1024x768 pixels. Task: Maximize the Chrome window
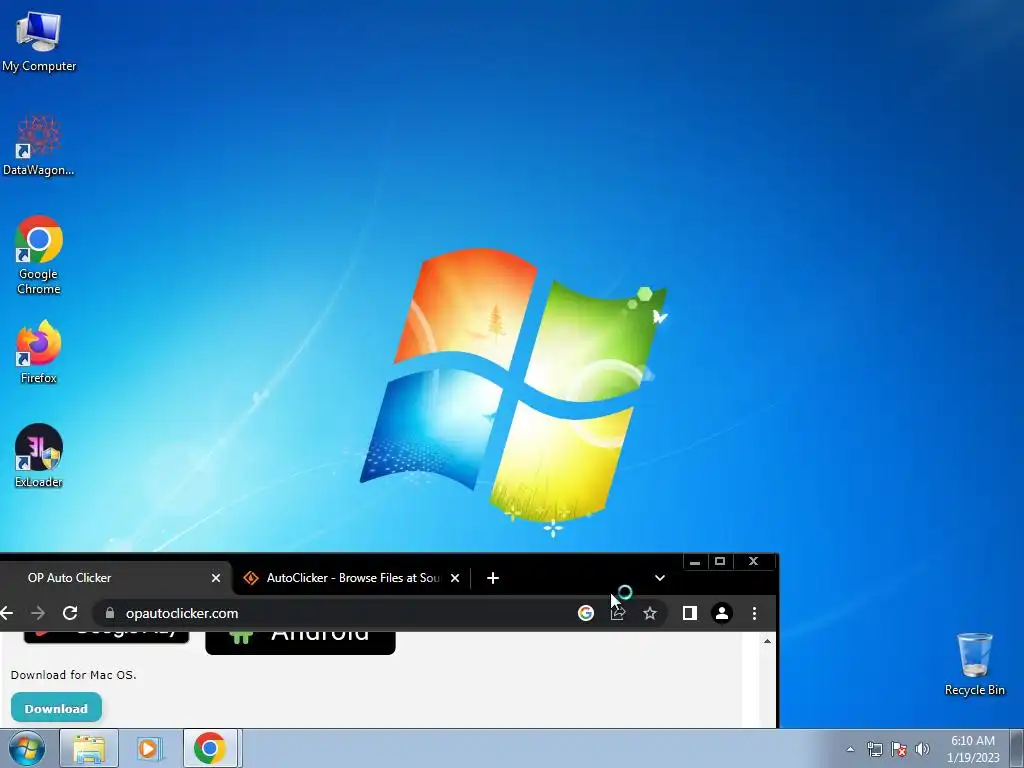pos(720,562)
